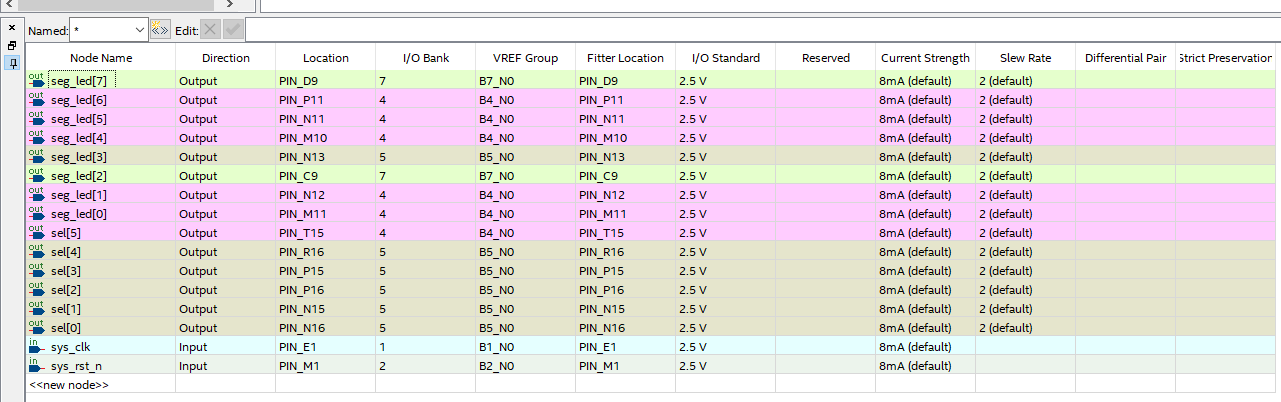Click the sys_rst_n input pin icon

[x=37, y=366]
